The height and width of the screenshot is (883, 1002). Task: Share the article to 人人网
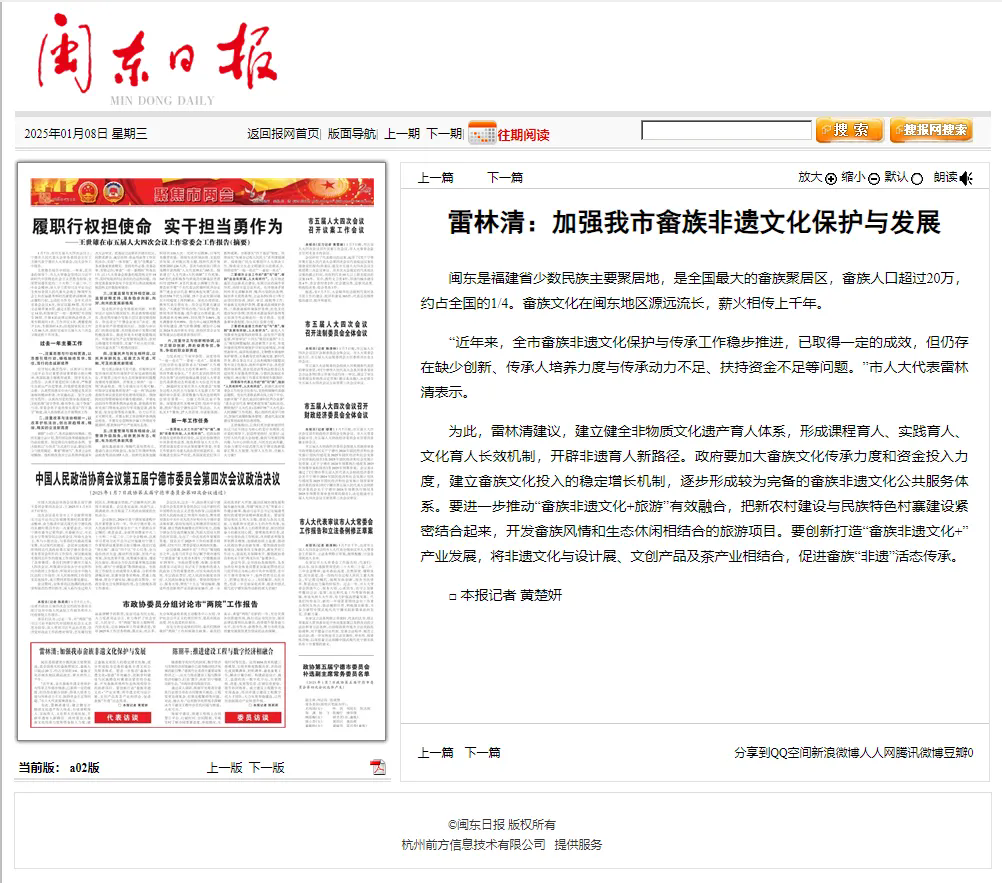[x=877, y=753]
